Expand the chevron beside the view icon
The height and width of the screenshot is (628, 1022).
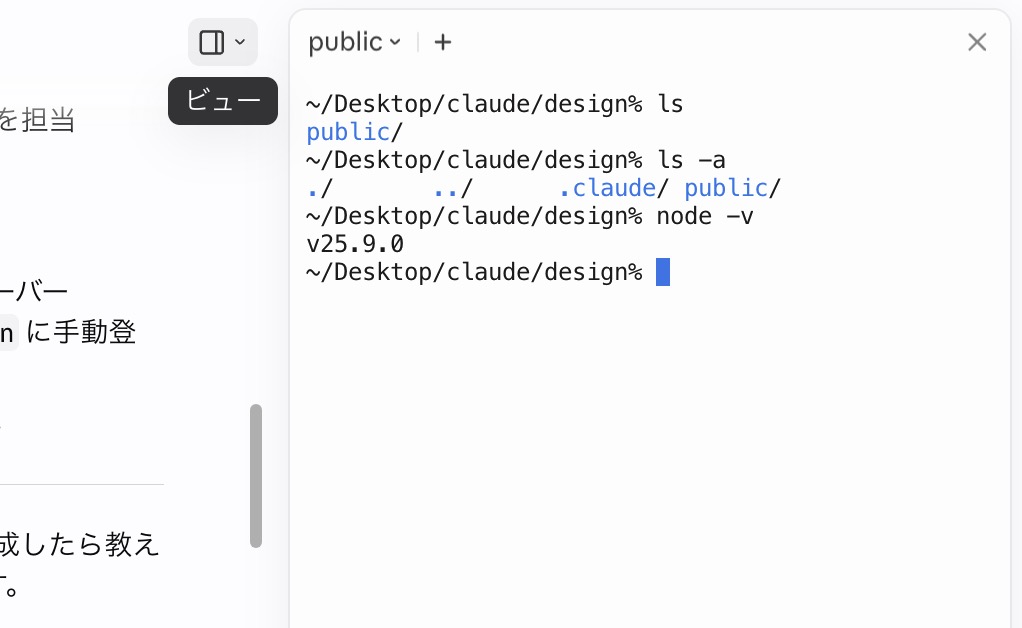[x=240, y=42]
